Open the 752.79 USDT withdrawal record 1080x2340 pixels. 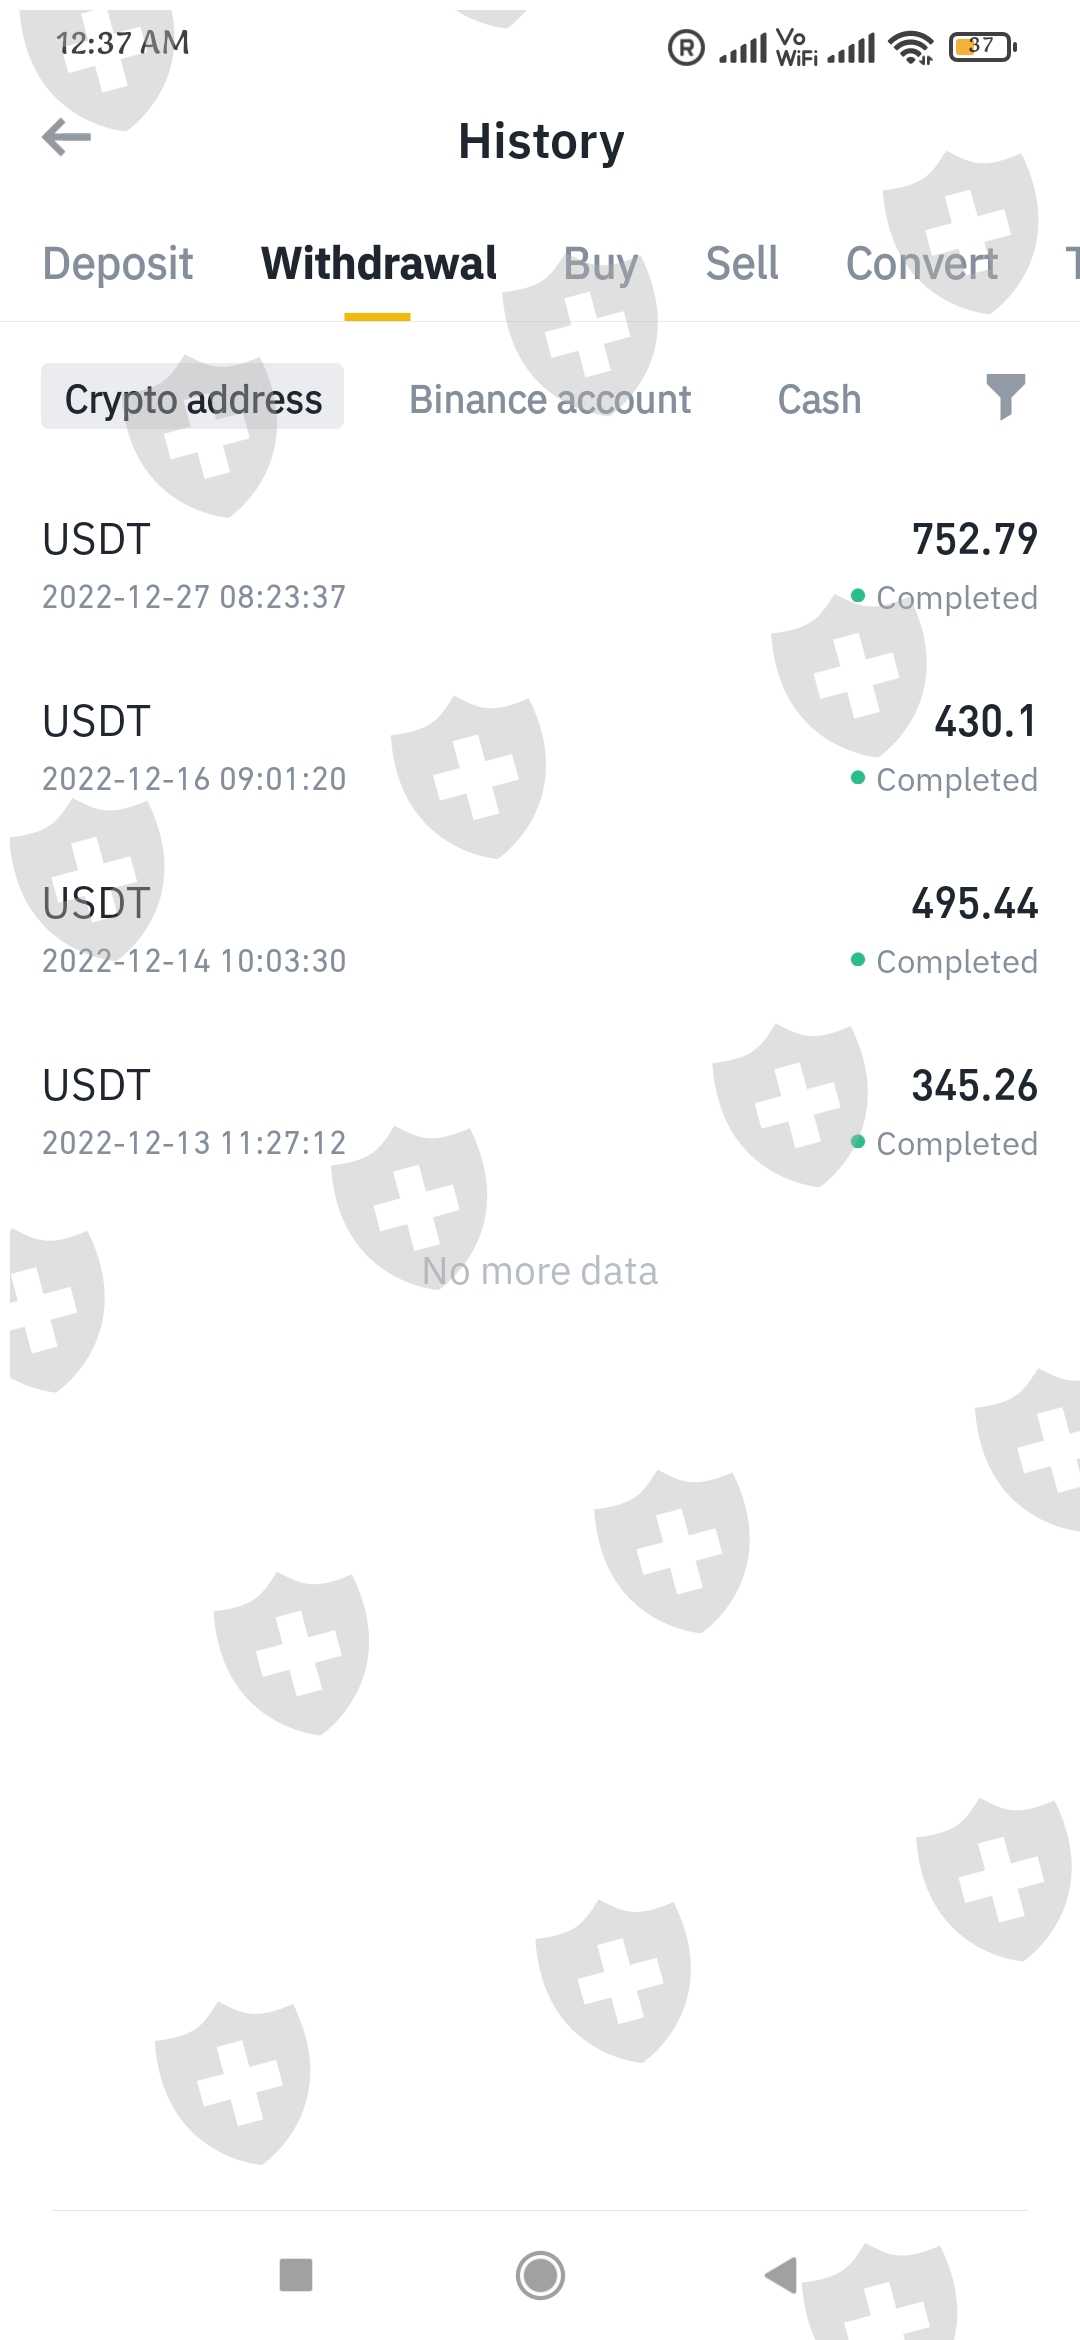point(540,566)
